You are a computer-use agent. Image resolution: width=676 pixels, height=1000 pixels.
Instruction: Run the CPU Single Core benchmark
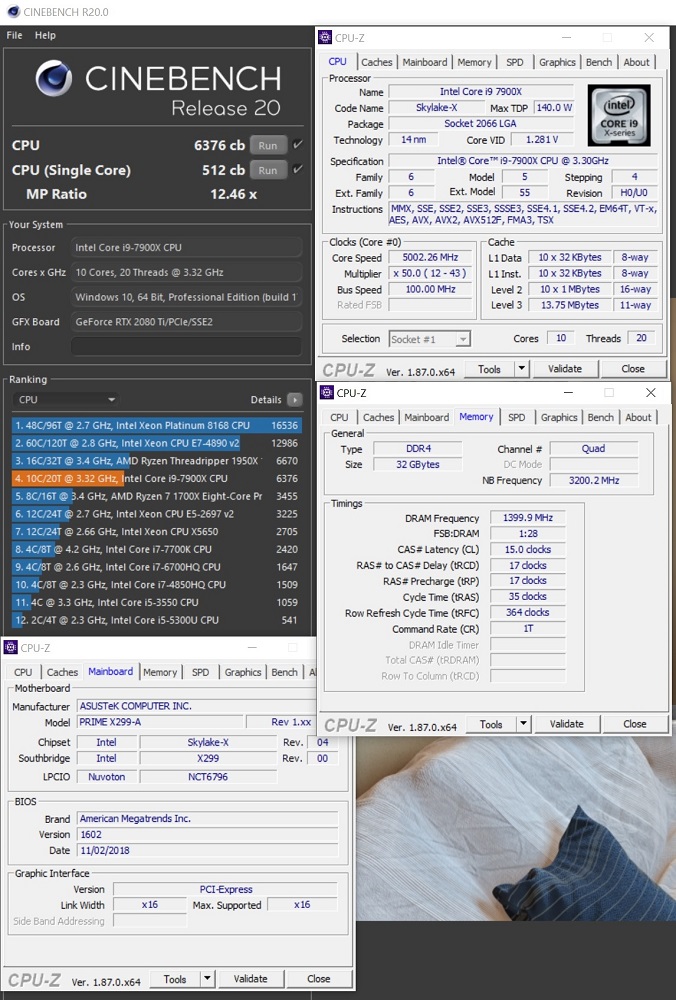click(268, 170)
